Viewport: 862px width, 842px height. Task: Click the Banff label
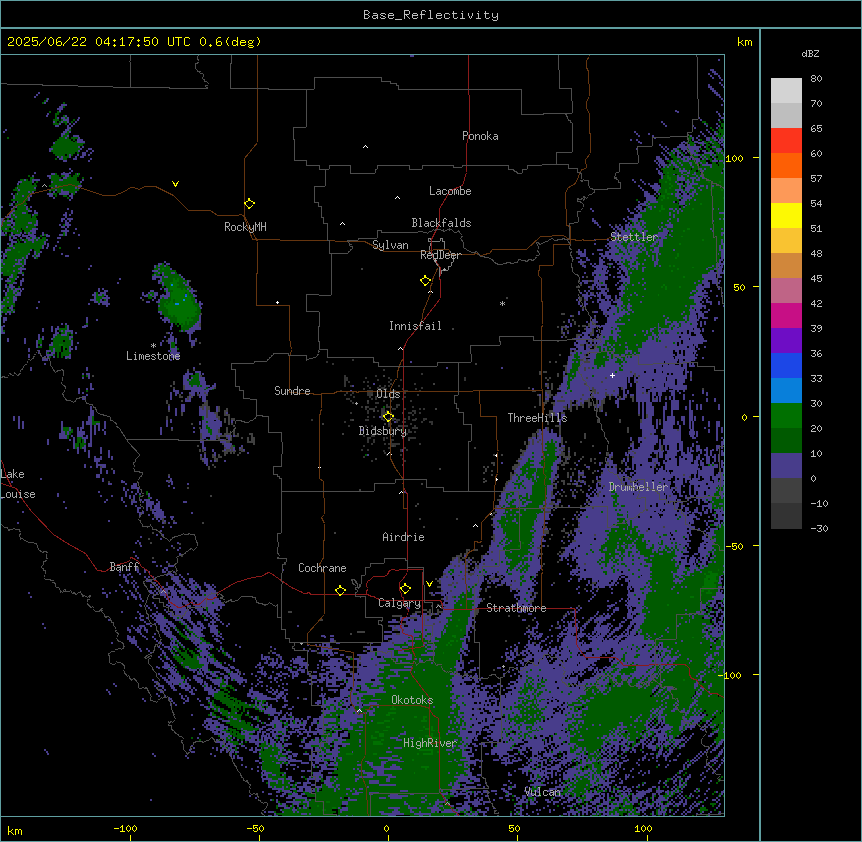coord(124,567)
